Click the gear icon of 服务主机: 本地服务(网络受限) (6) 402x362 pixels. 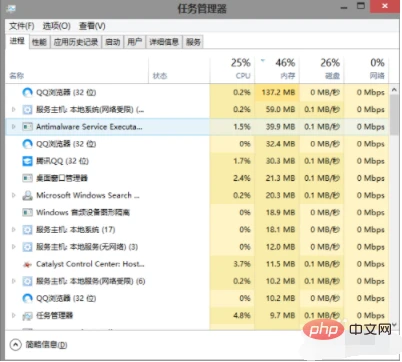[27, 281]
